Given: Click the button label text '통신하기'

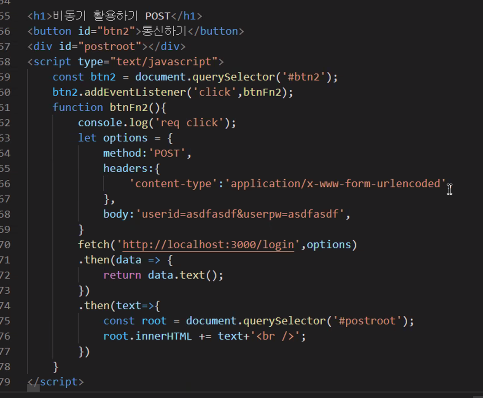Looking at the screenshot, I should point(164,31).
